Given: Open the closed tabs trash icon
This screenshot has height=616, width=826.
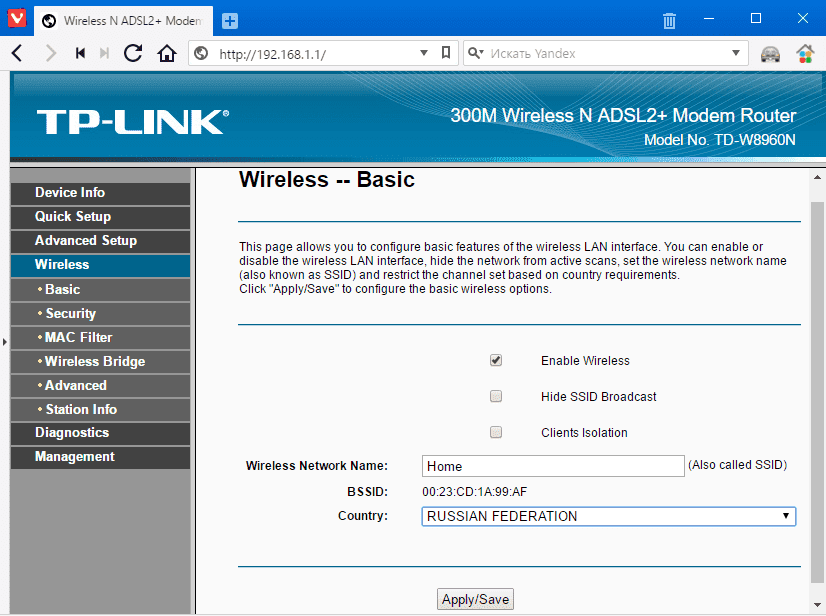Looking at the screenshot, I should pyautogui.click(x=669, y=21).
